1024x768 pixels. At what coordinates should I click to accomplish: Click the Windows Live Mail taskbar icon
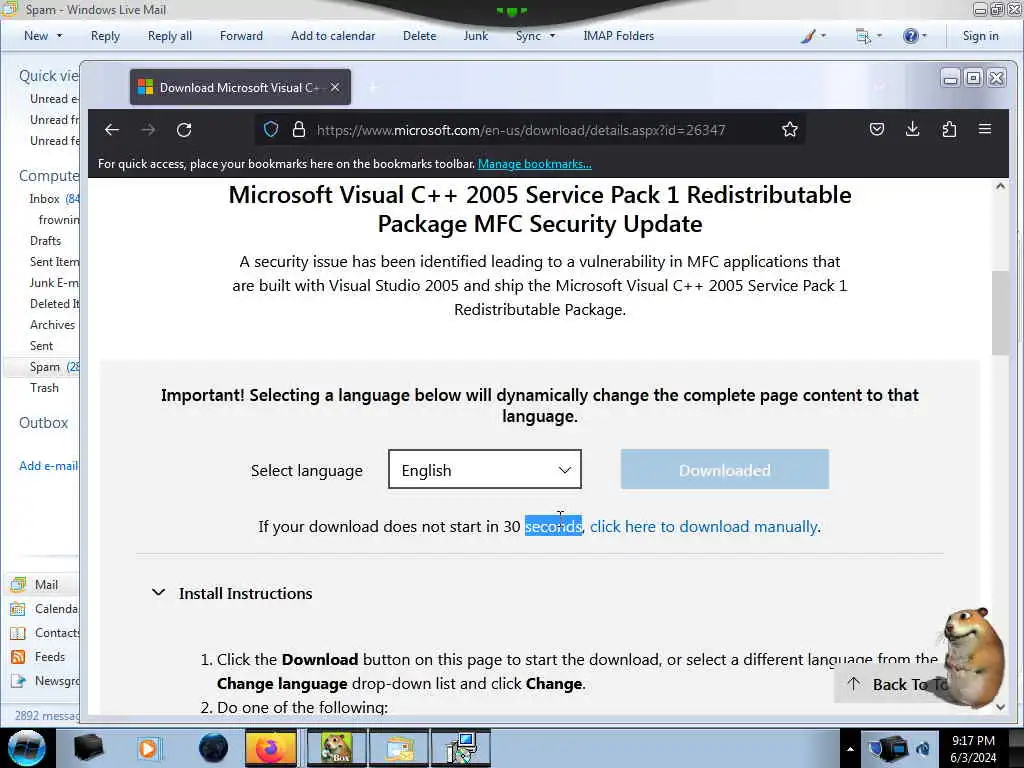398,748
